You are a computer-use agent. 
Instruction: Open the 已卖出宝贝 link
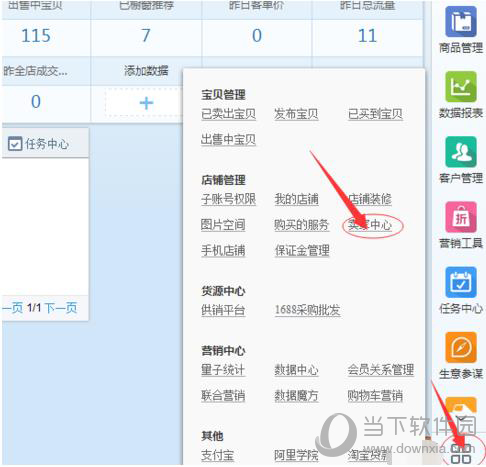(228, 114)
